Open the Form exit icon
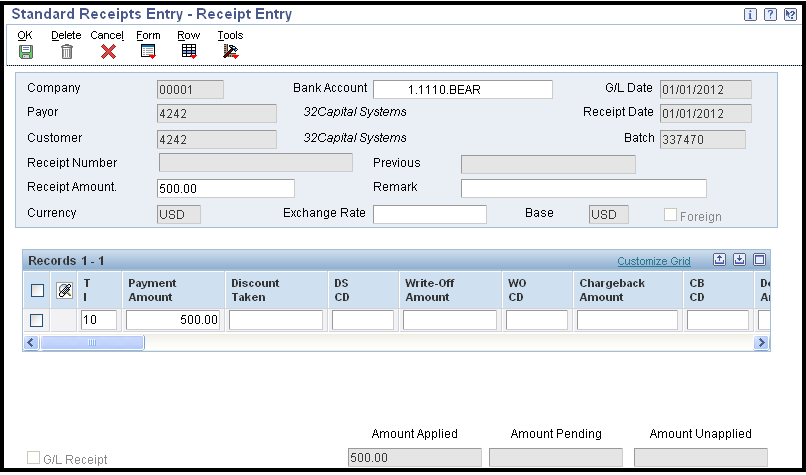 pos(148,51)
